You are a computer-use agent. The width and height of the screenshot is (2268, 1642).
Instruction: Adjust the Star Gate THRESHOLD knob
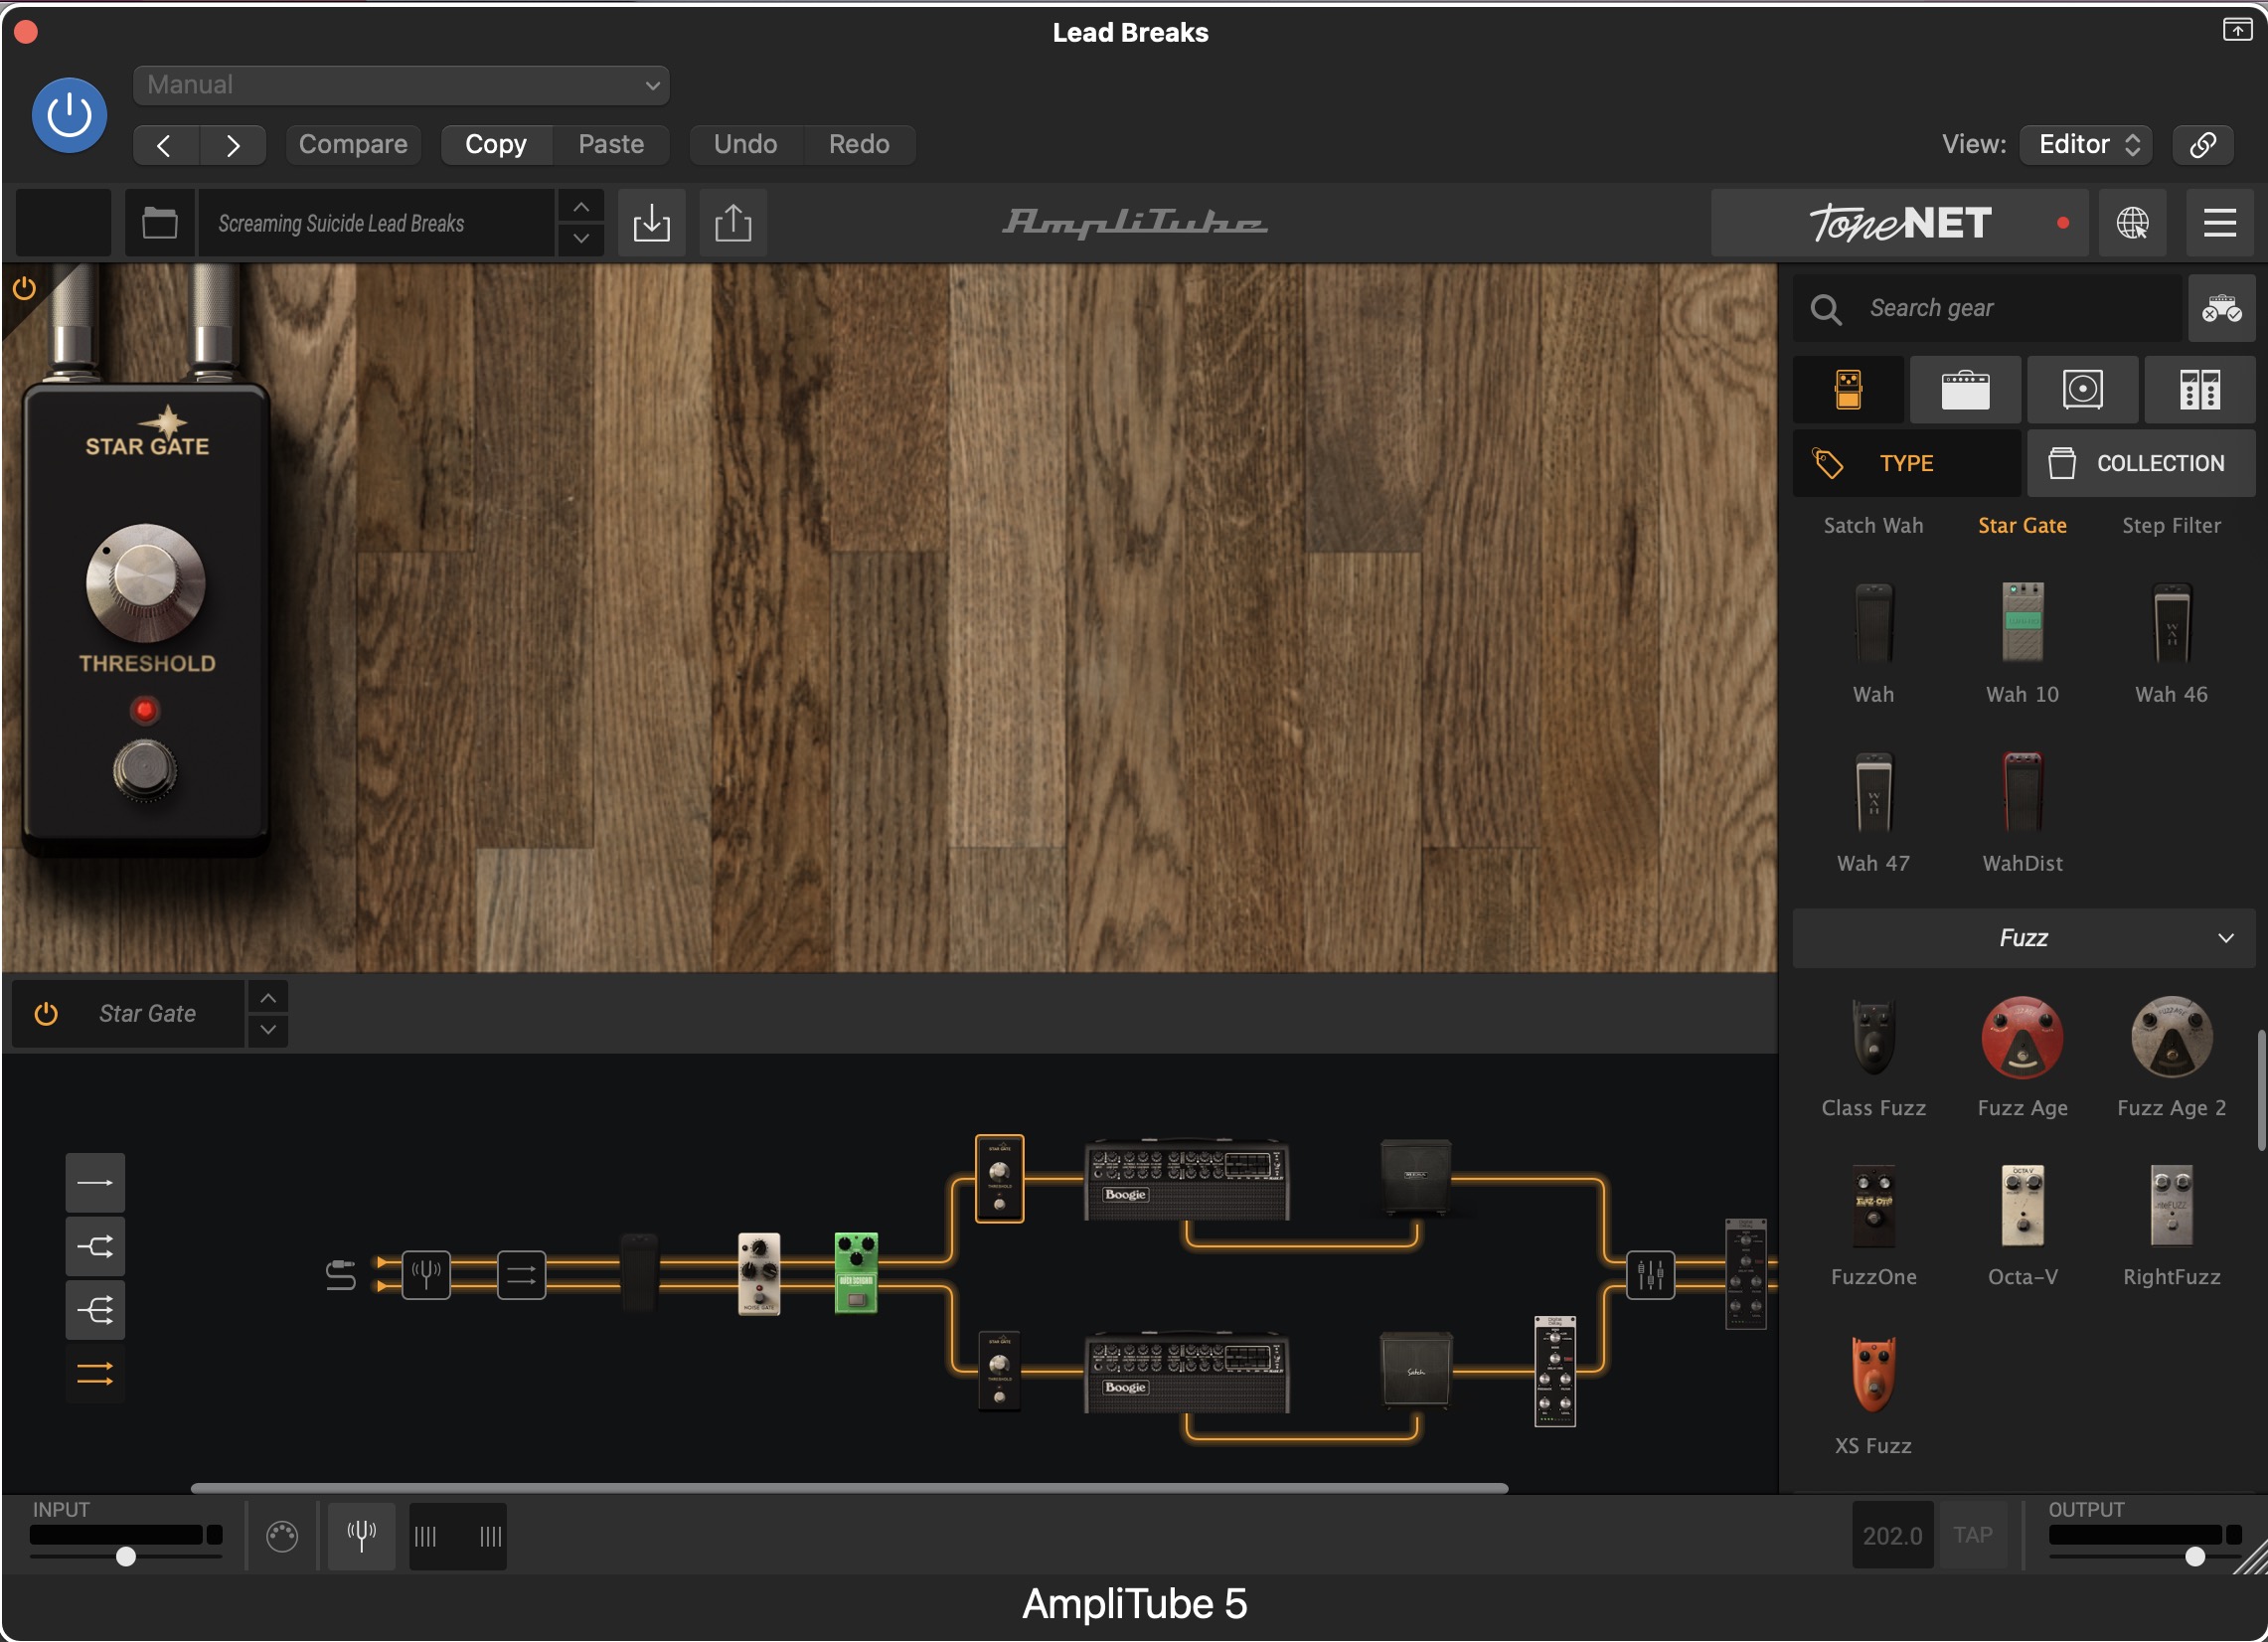pos(145,583)
